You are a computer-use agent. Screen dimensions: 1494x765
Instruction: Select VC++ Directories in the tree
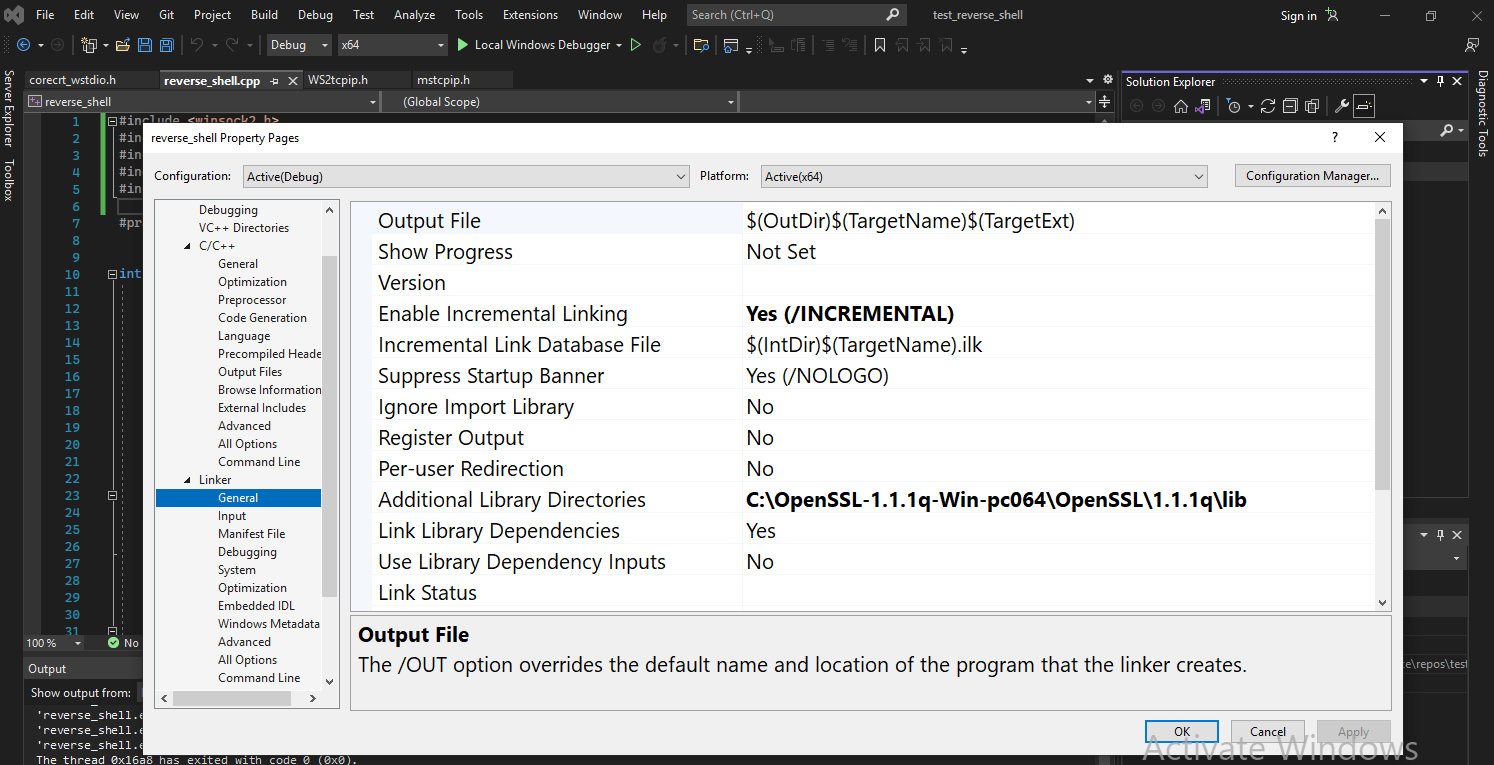point(244,228)
